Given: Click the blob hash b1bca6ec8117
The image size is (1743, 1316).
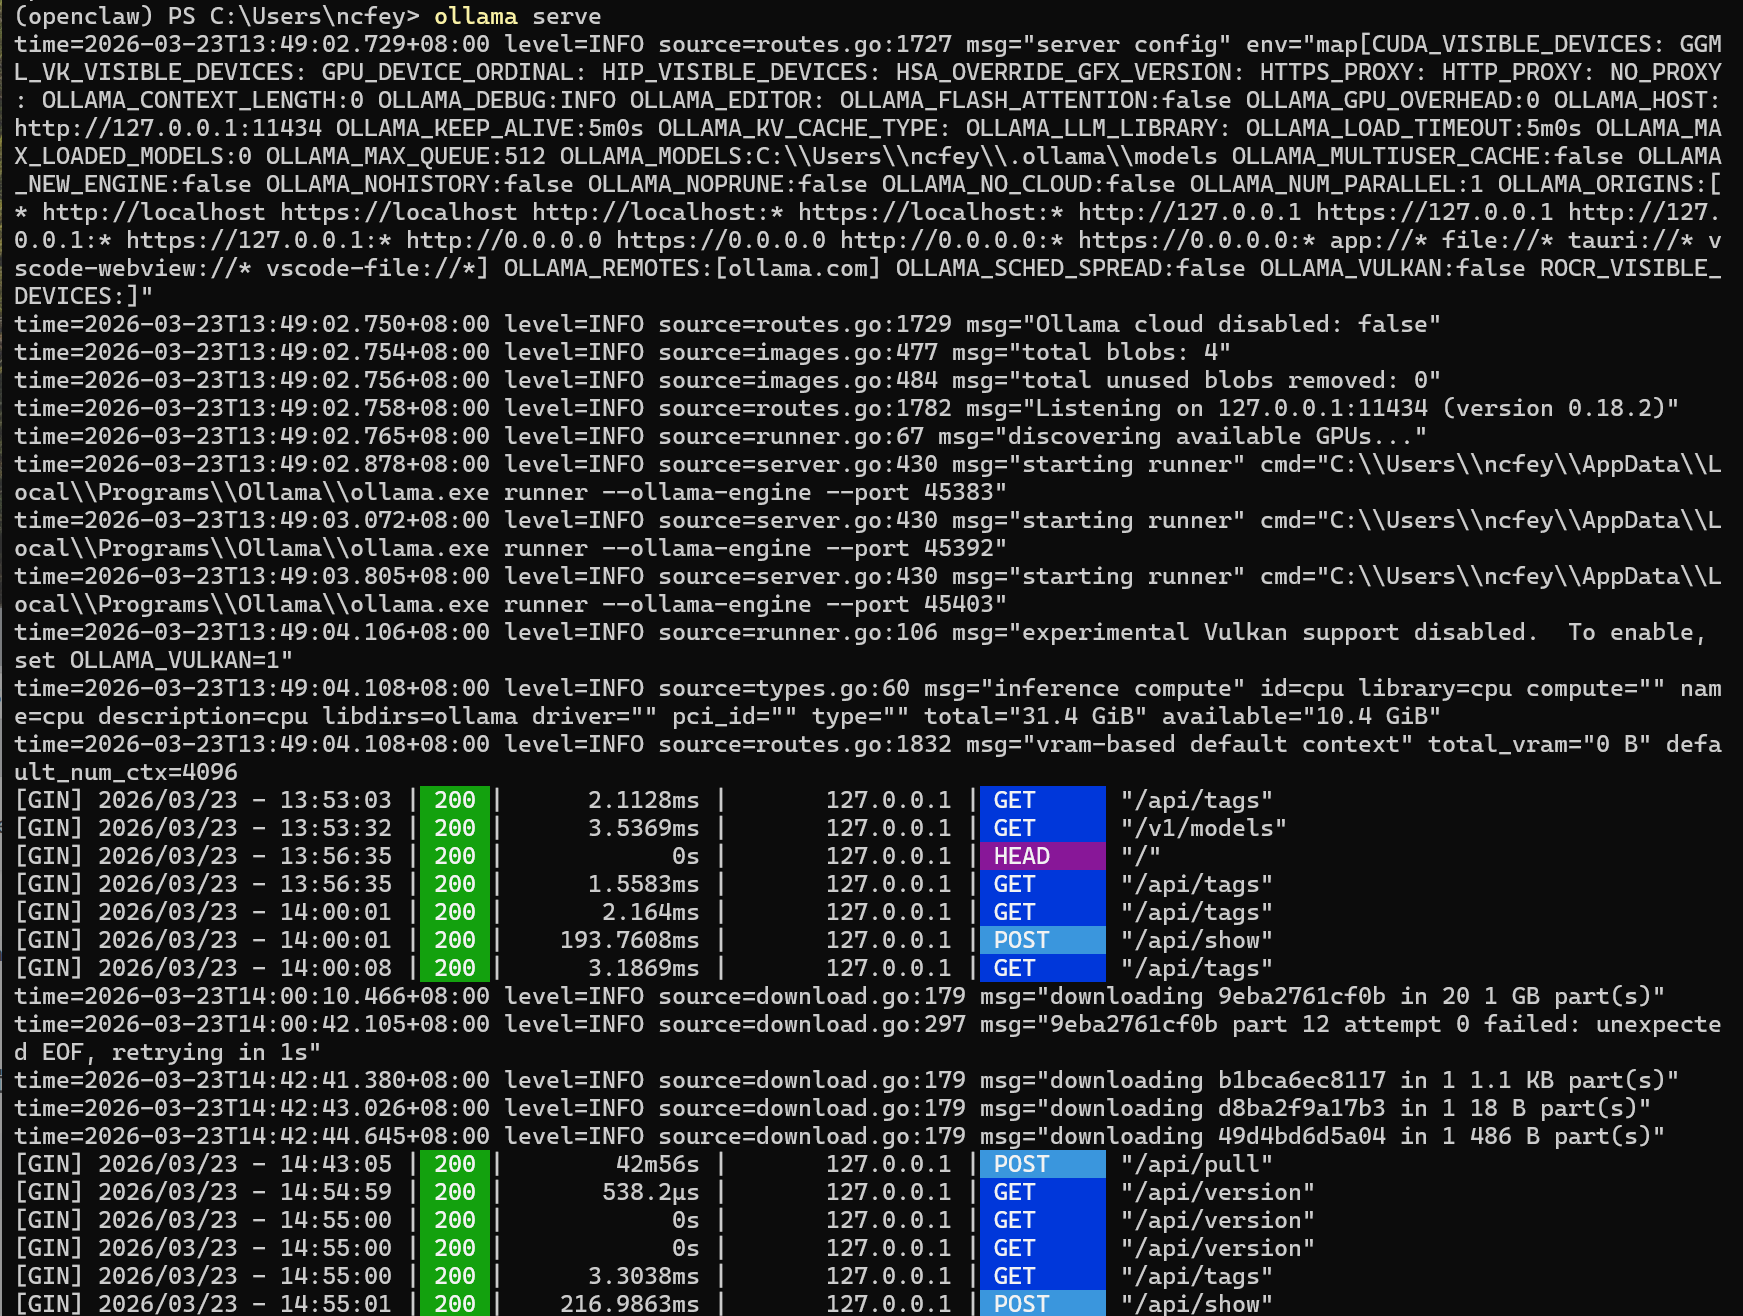Looking at the screenshot, I should tap(1302, 1080).
